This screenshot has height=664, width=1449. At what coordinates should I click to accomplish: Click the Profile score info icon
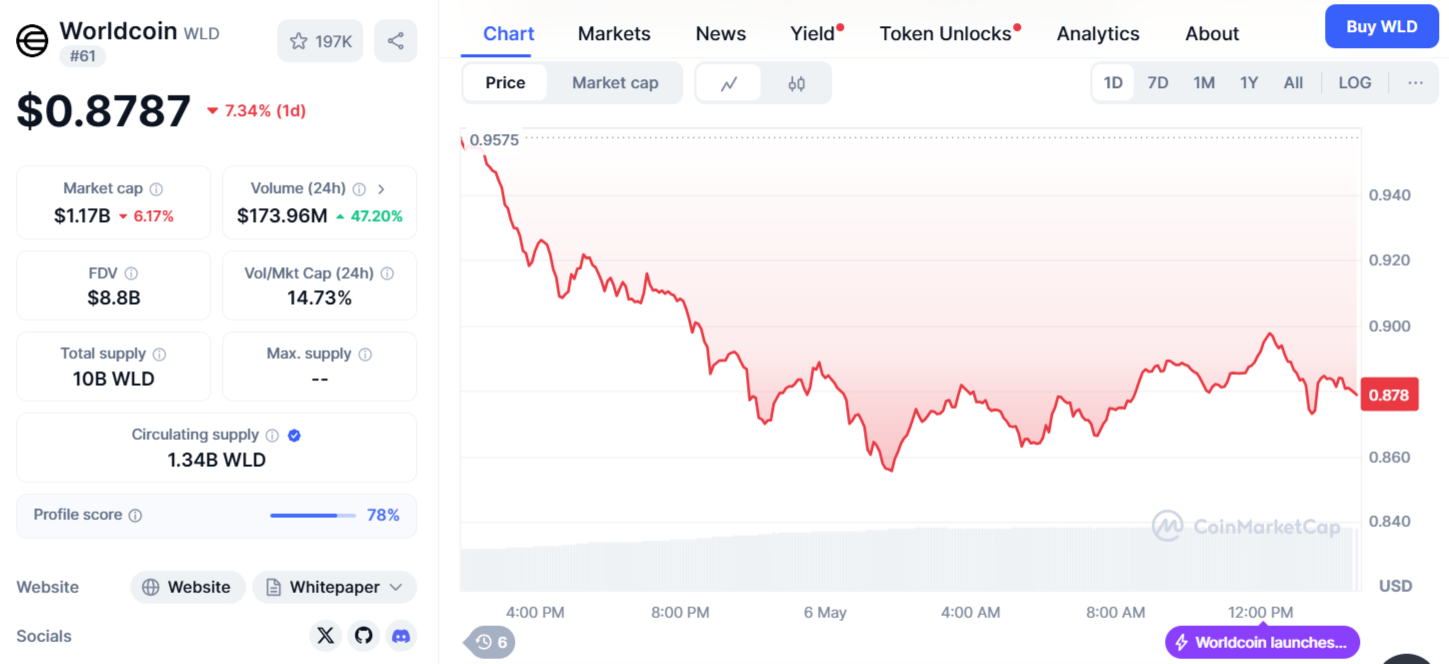point(135,515)
